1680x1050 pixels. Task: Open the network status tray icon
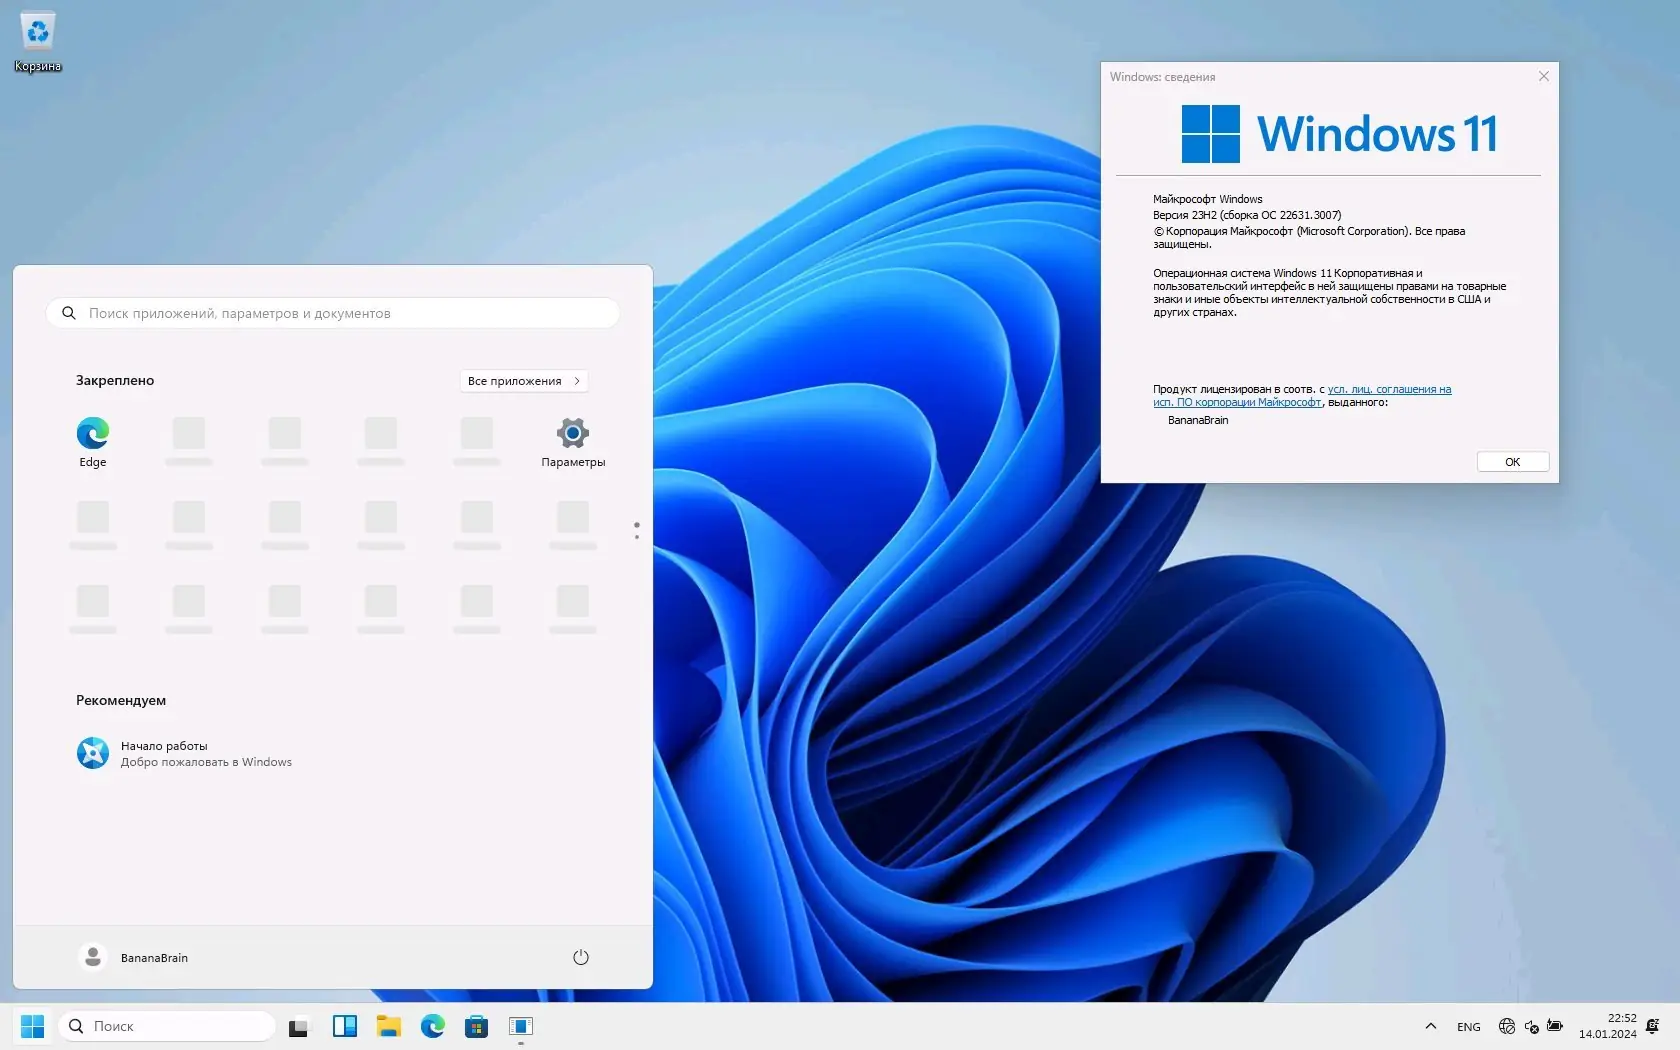click(x=1507, y=1026)
